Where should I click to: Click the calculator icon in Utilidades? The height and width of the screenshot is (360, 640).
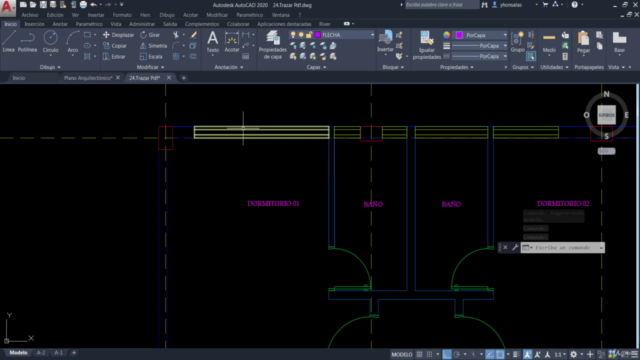click(565, 56)
